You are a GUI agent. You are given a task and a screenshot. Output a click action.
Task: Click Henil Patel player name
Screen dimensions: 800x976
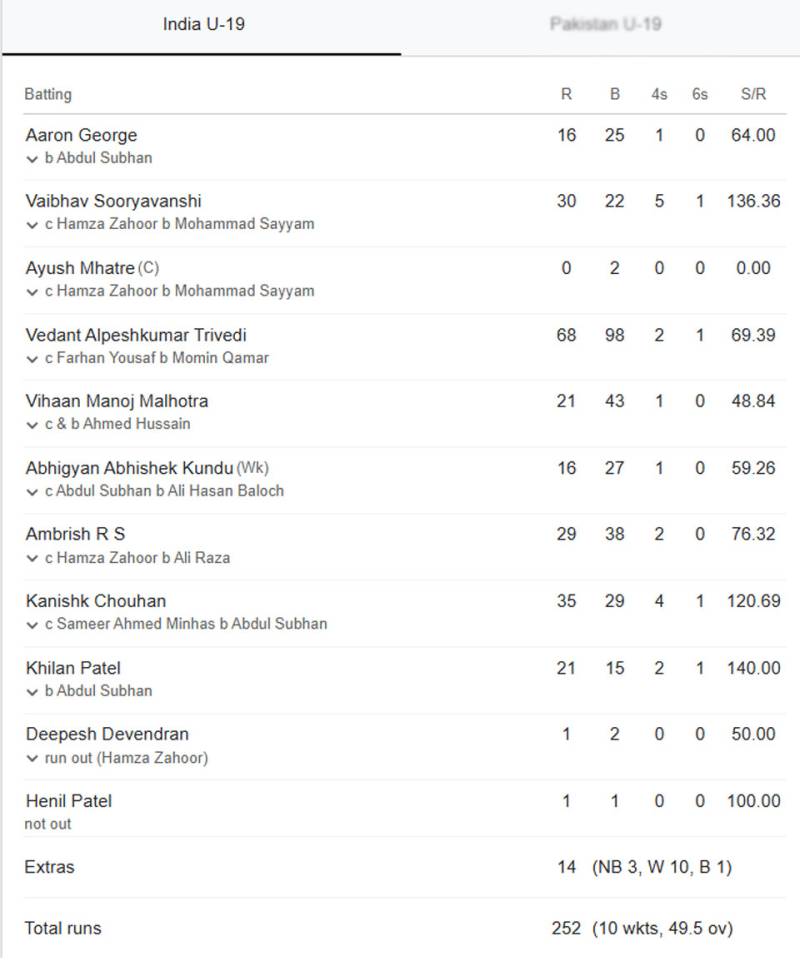click(68, 800)
